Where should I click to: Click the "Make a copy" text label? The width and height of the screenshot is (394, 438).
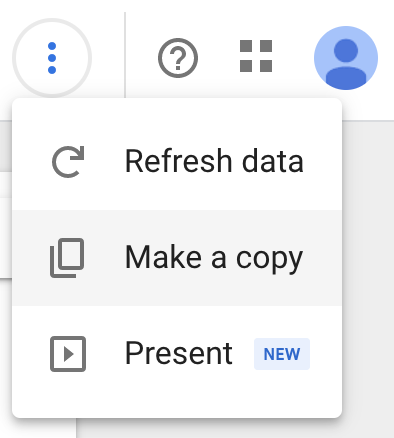tap(214, 258)
